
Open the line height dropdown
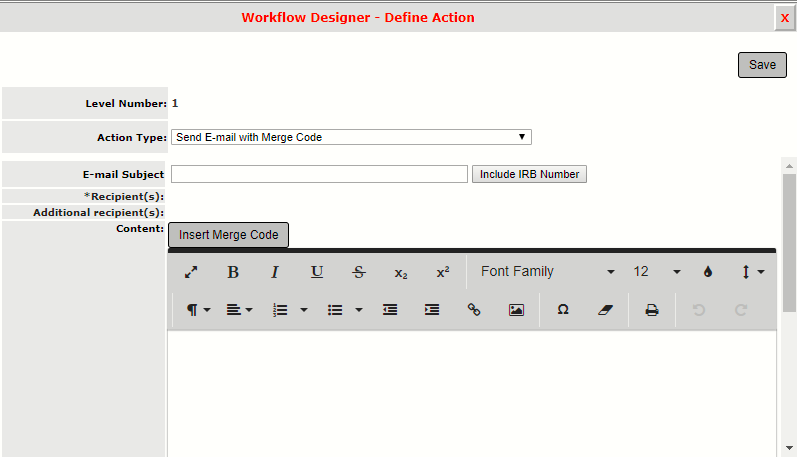coord(752,272)
